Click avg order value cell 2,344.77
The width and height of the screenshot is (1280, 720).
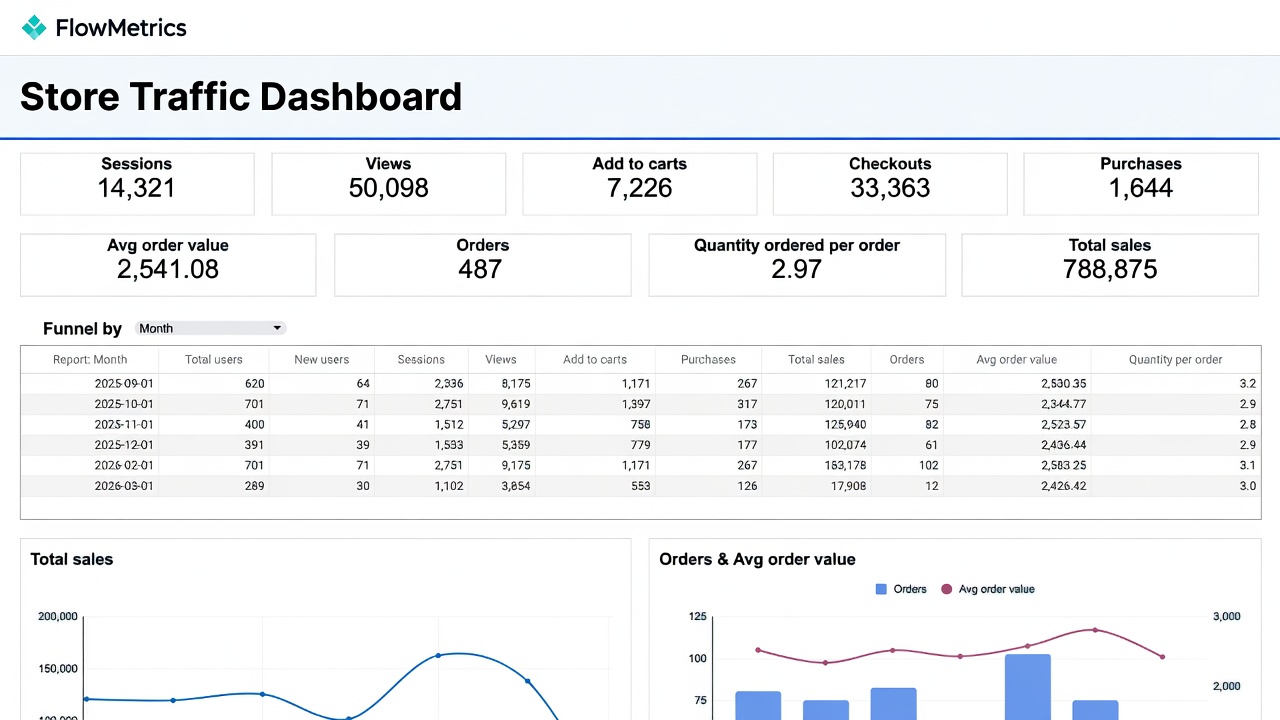click(1063, 404)
